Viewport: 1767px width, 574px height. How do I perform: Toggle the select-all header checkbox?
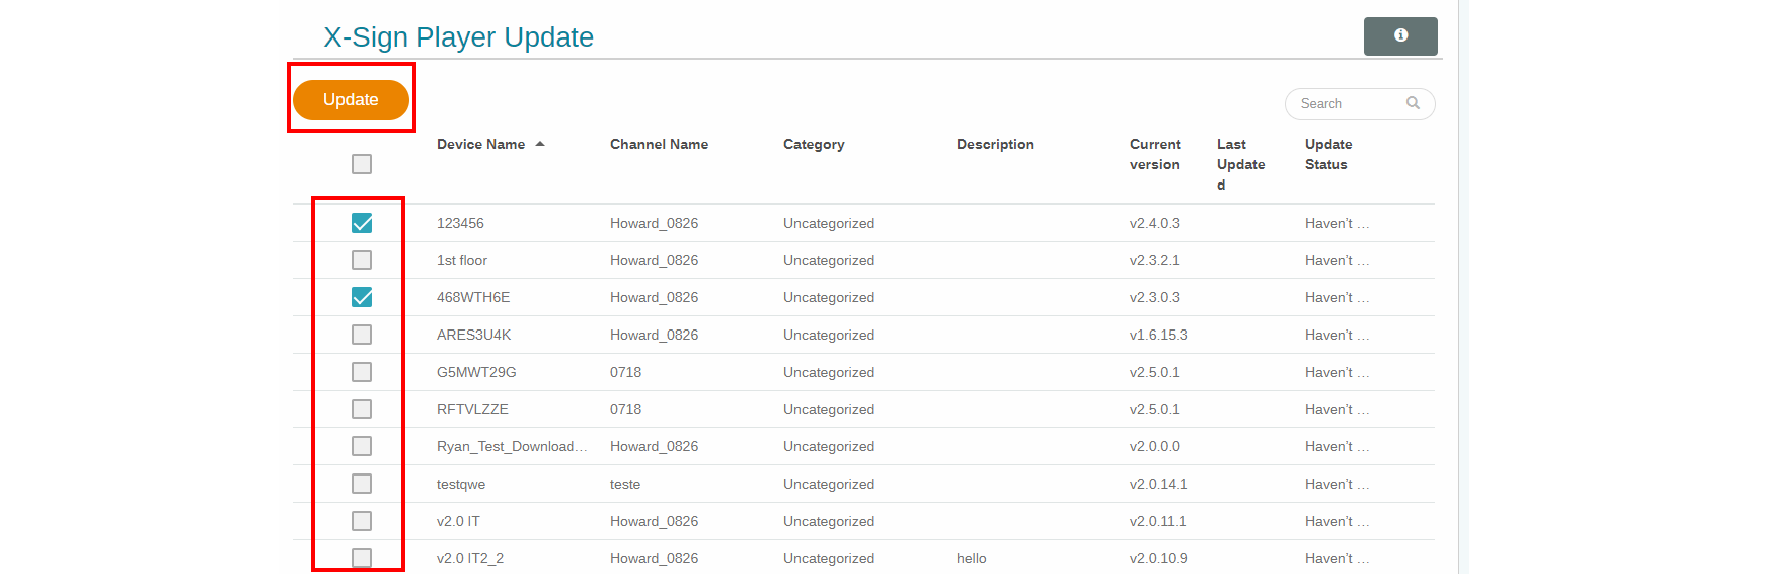click(362, 164)
